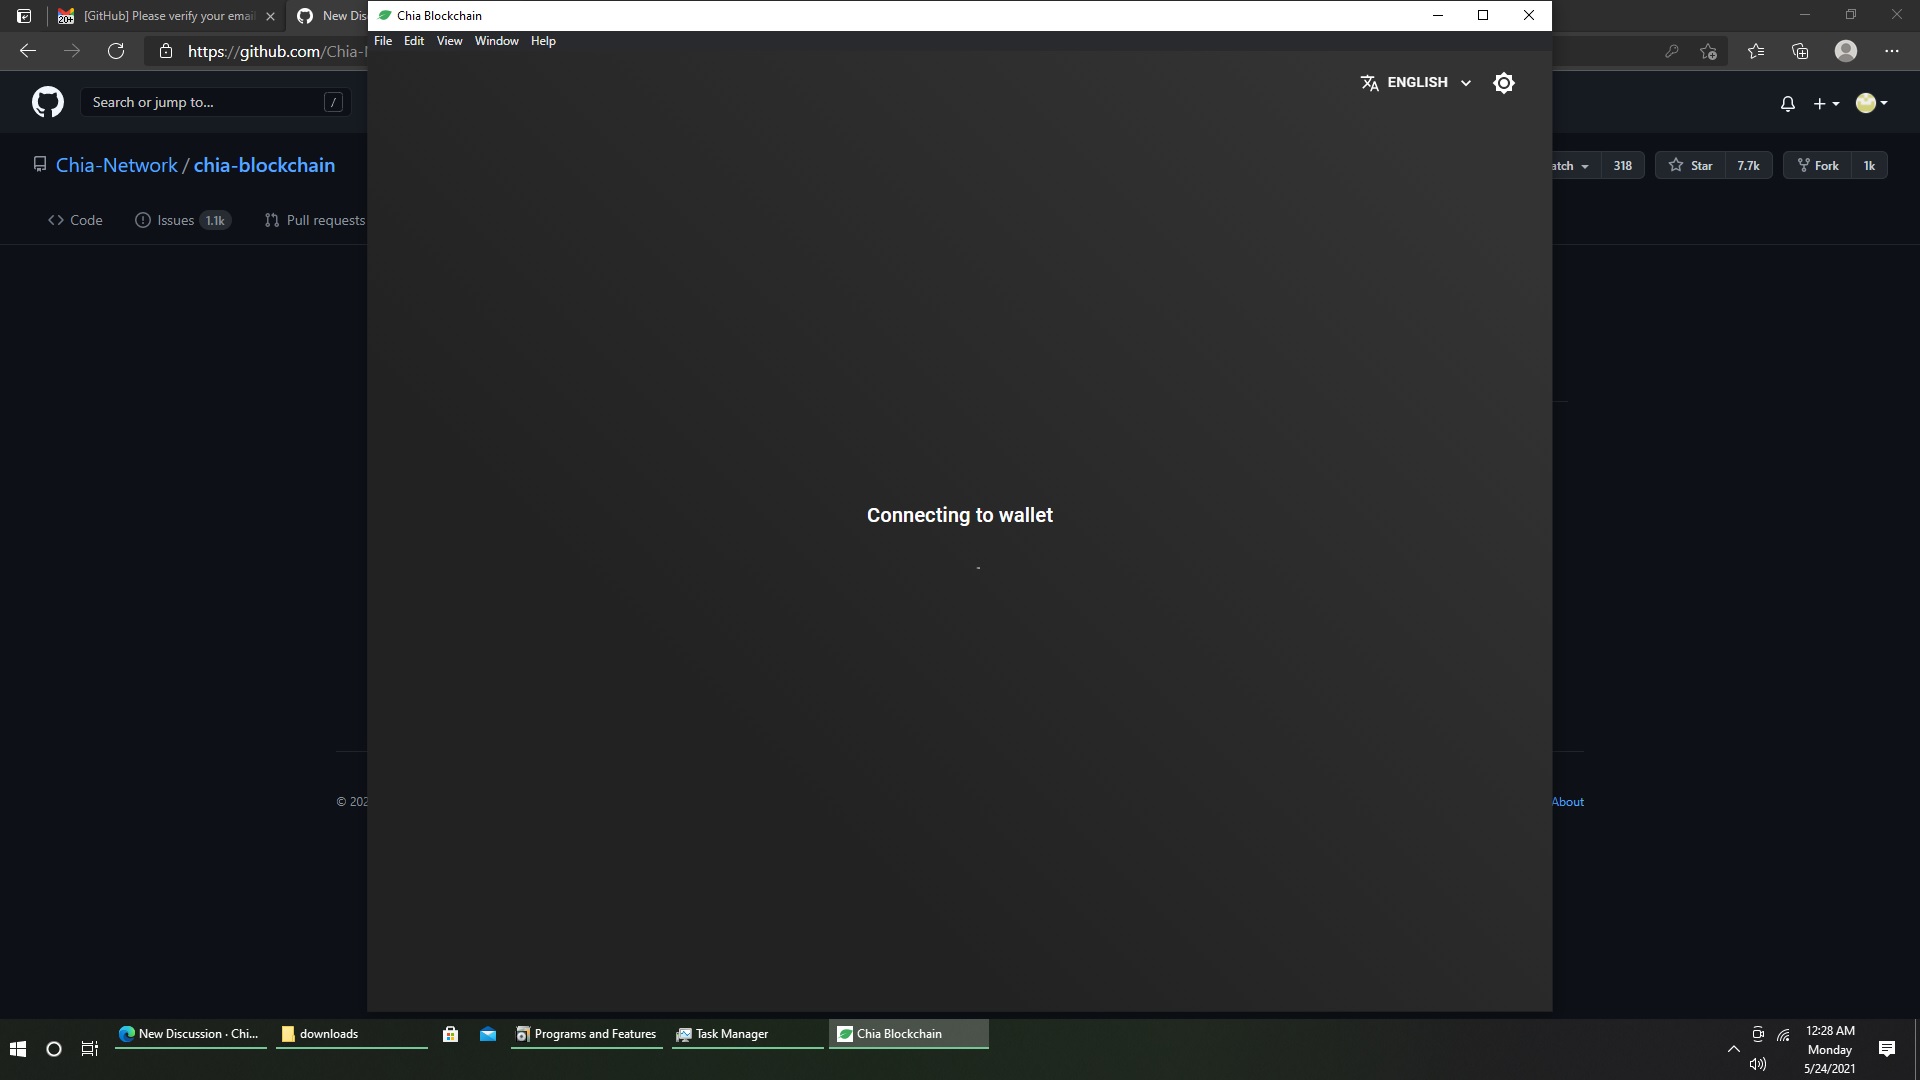The height and width of the screenshot is (1080, 1920).
Task: Add this page to favorites star icon
Action: pos(1709,51)
